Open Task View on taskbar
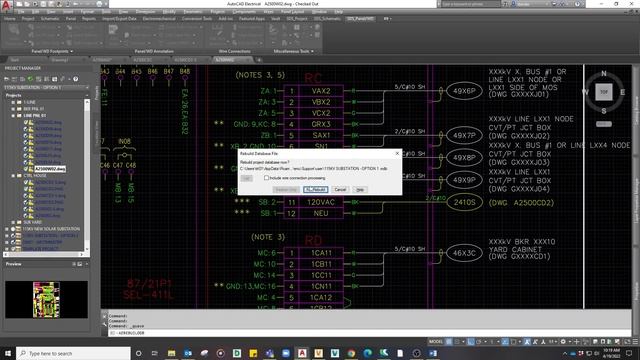Viewport: 640px width, 360px height. 155,353
